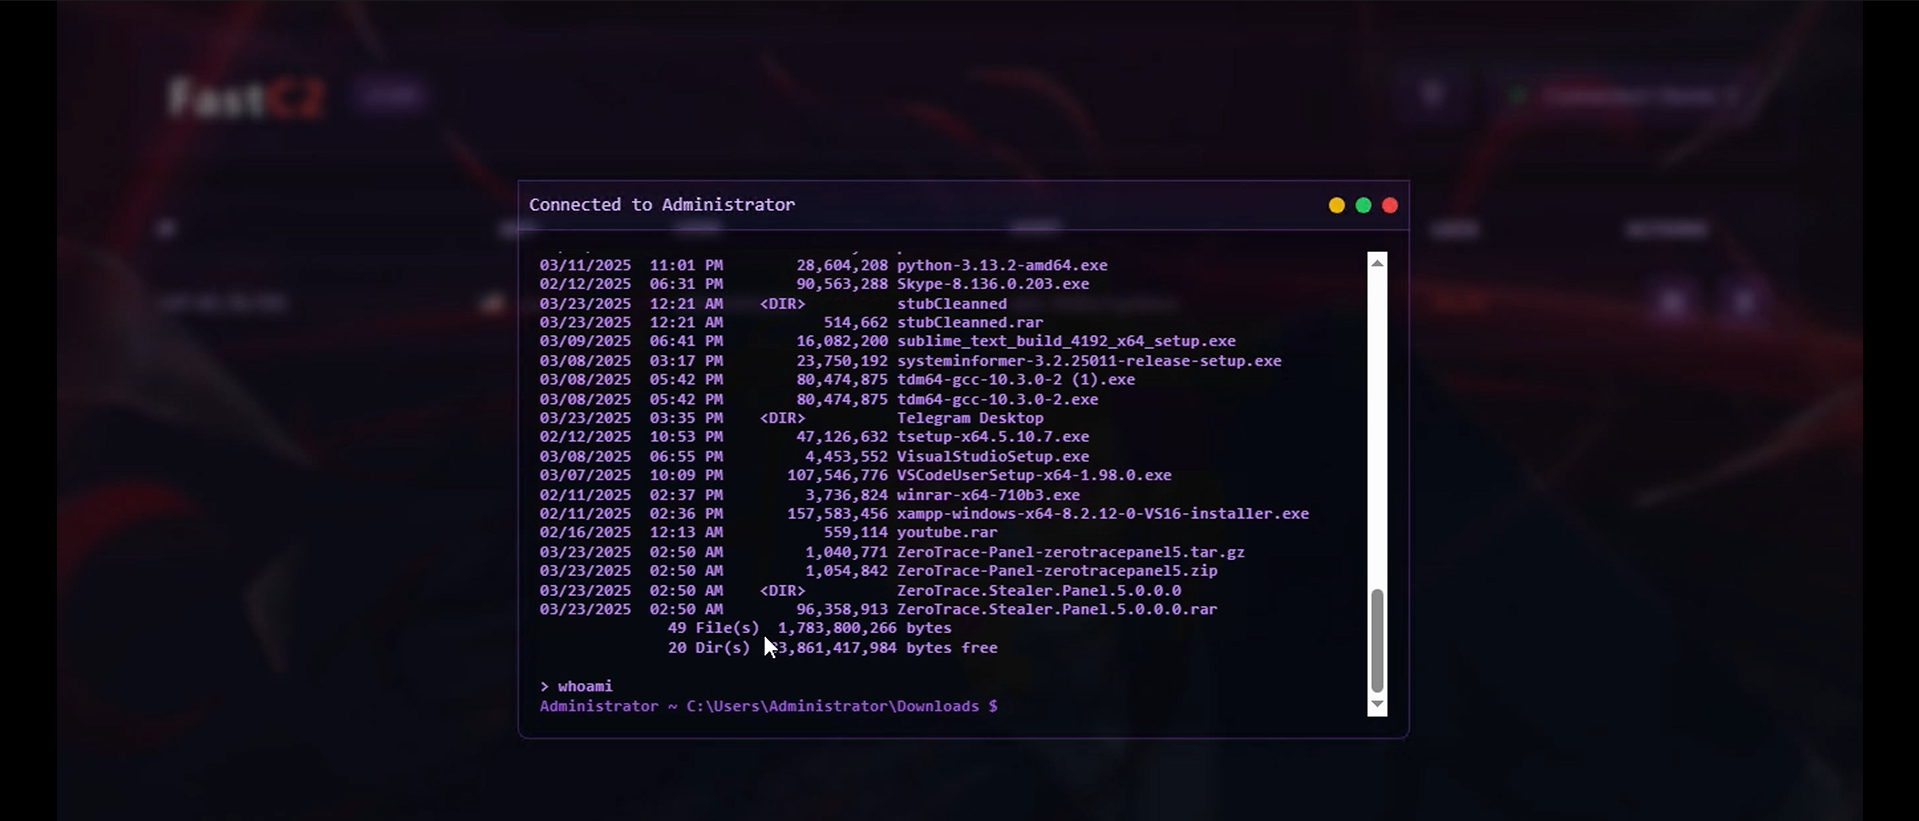
Task: Click the '49 File(s)' summary line
Action: tap(809, 628)
